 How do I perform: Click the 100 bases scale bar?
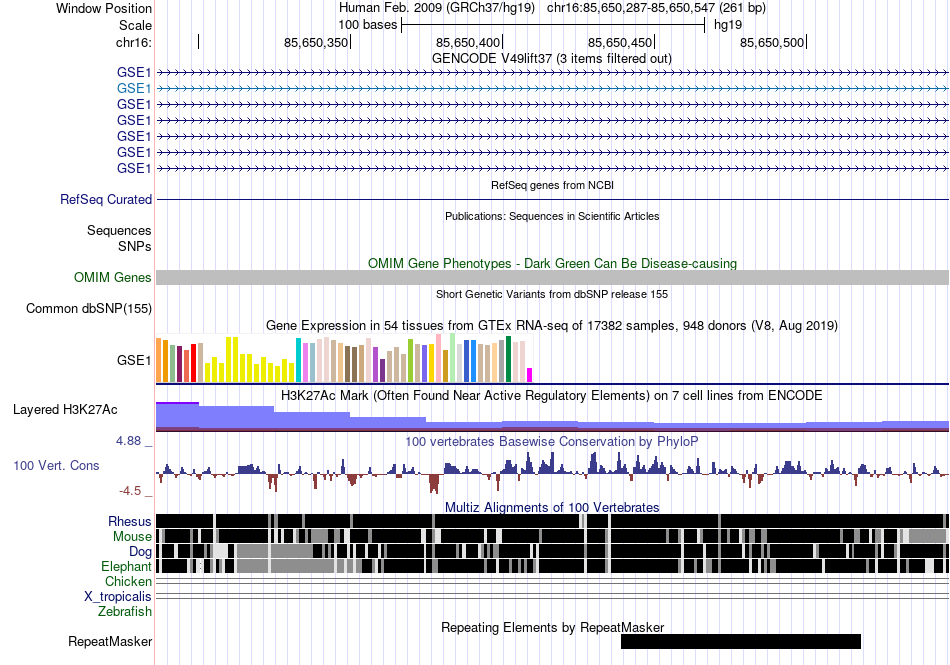pos(553,25)
